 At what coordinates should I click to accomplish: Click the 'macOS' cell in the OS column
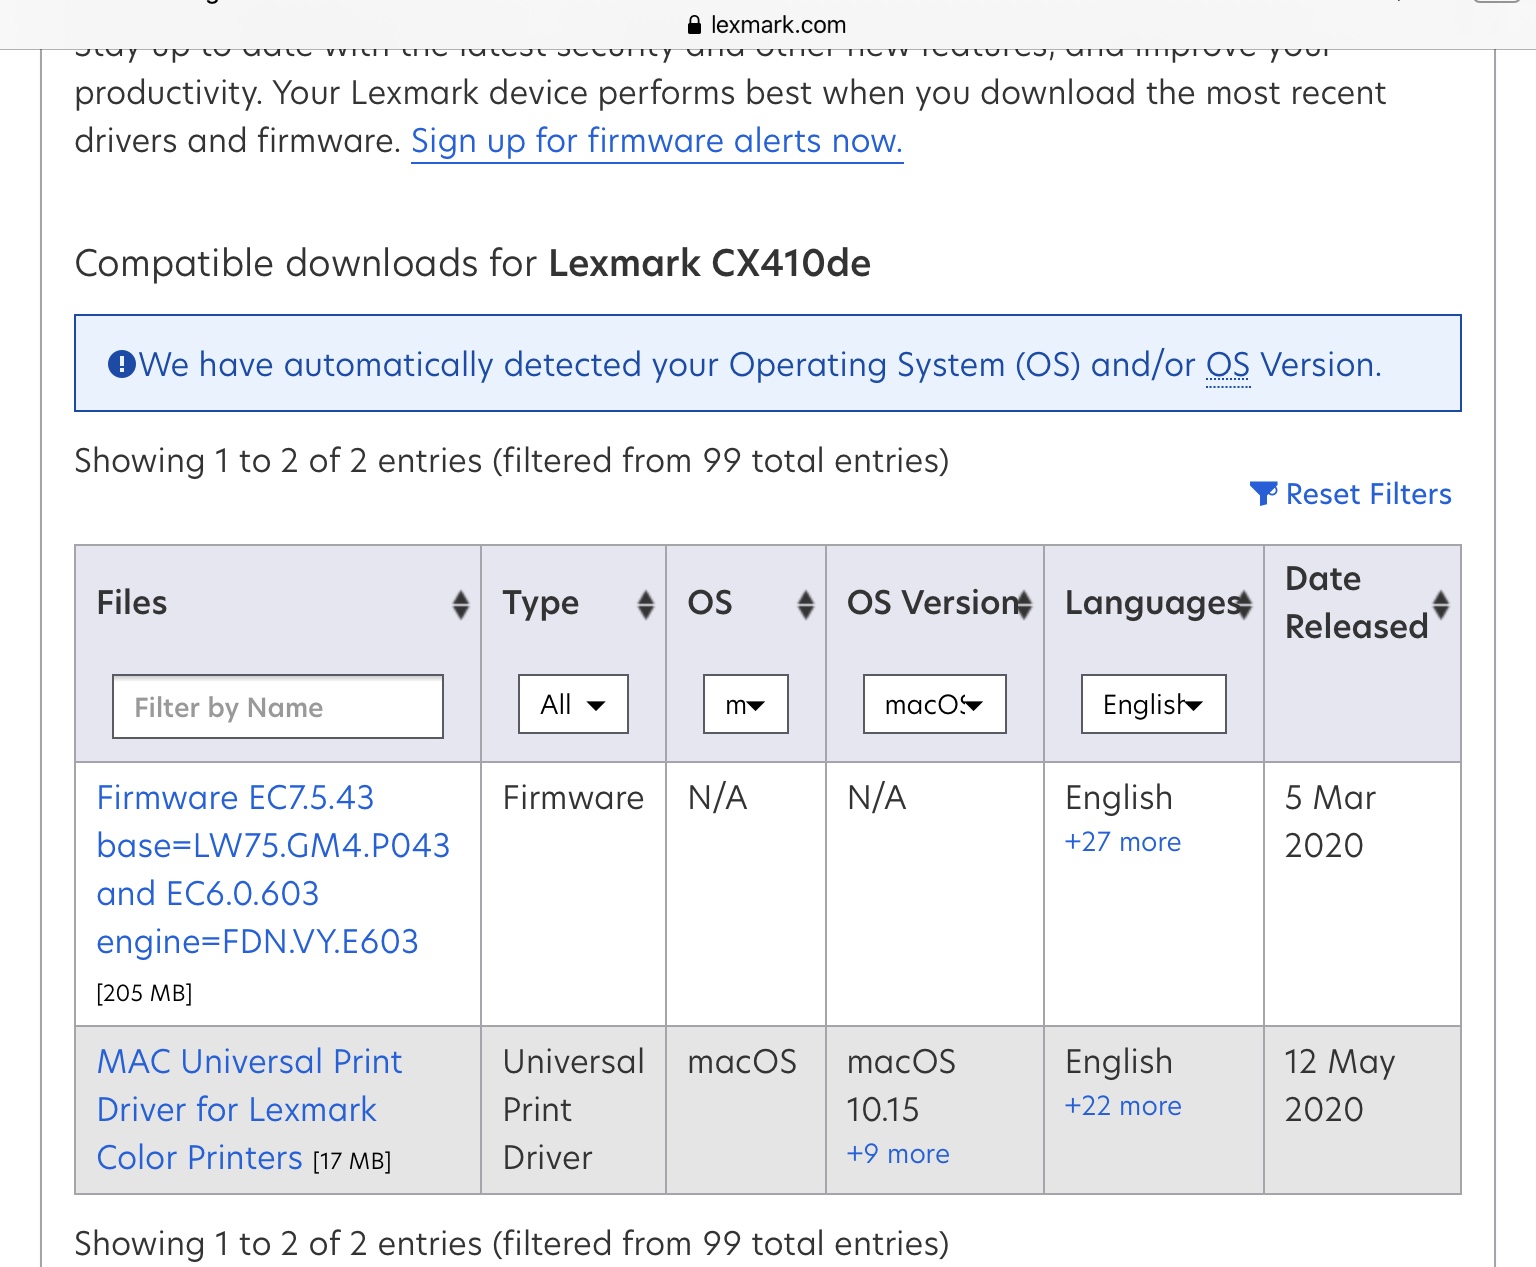[x=742, y=1062]
